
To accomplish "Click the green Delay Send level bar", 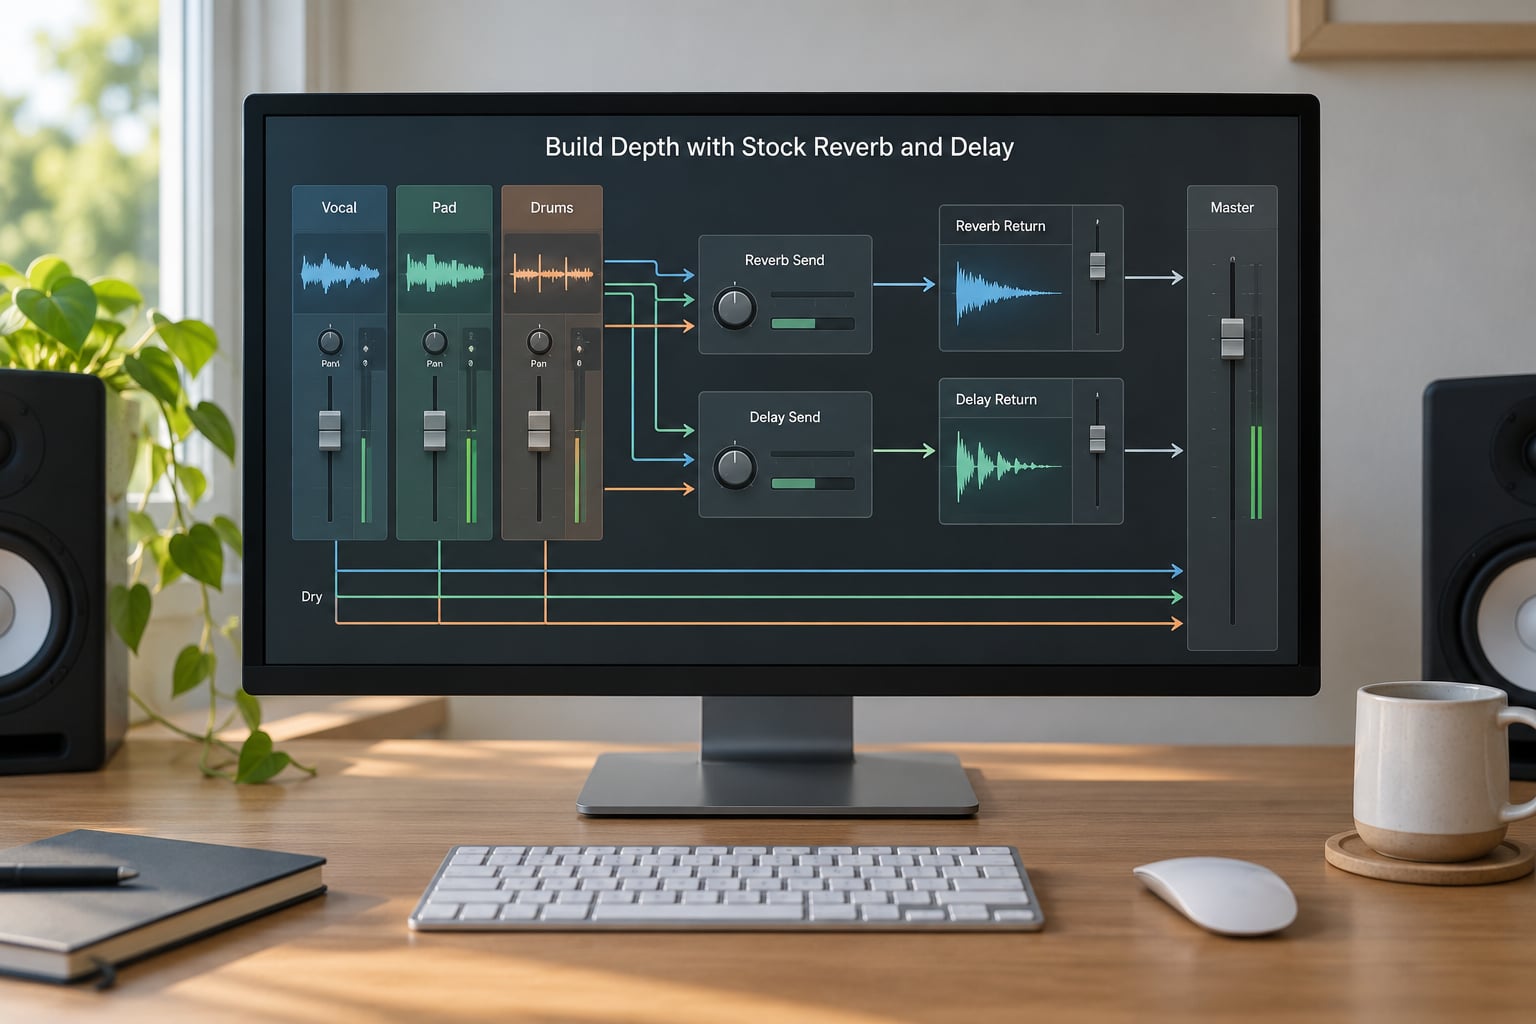I will tap(794, 484).
